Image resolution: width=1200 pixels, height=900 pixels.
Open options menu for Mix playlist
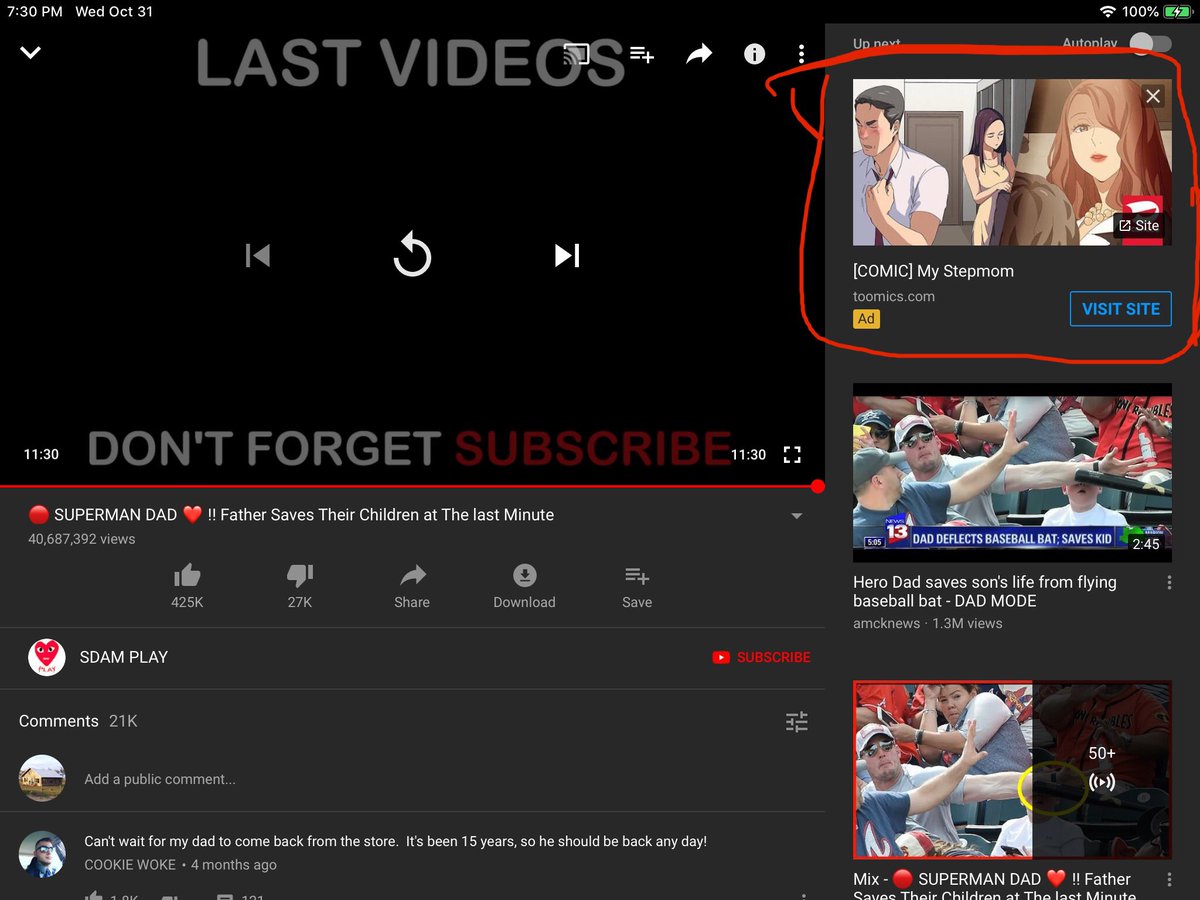[x=1169, y=880]
